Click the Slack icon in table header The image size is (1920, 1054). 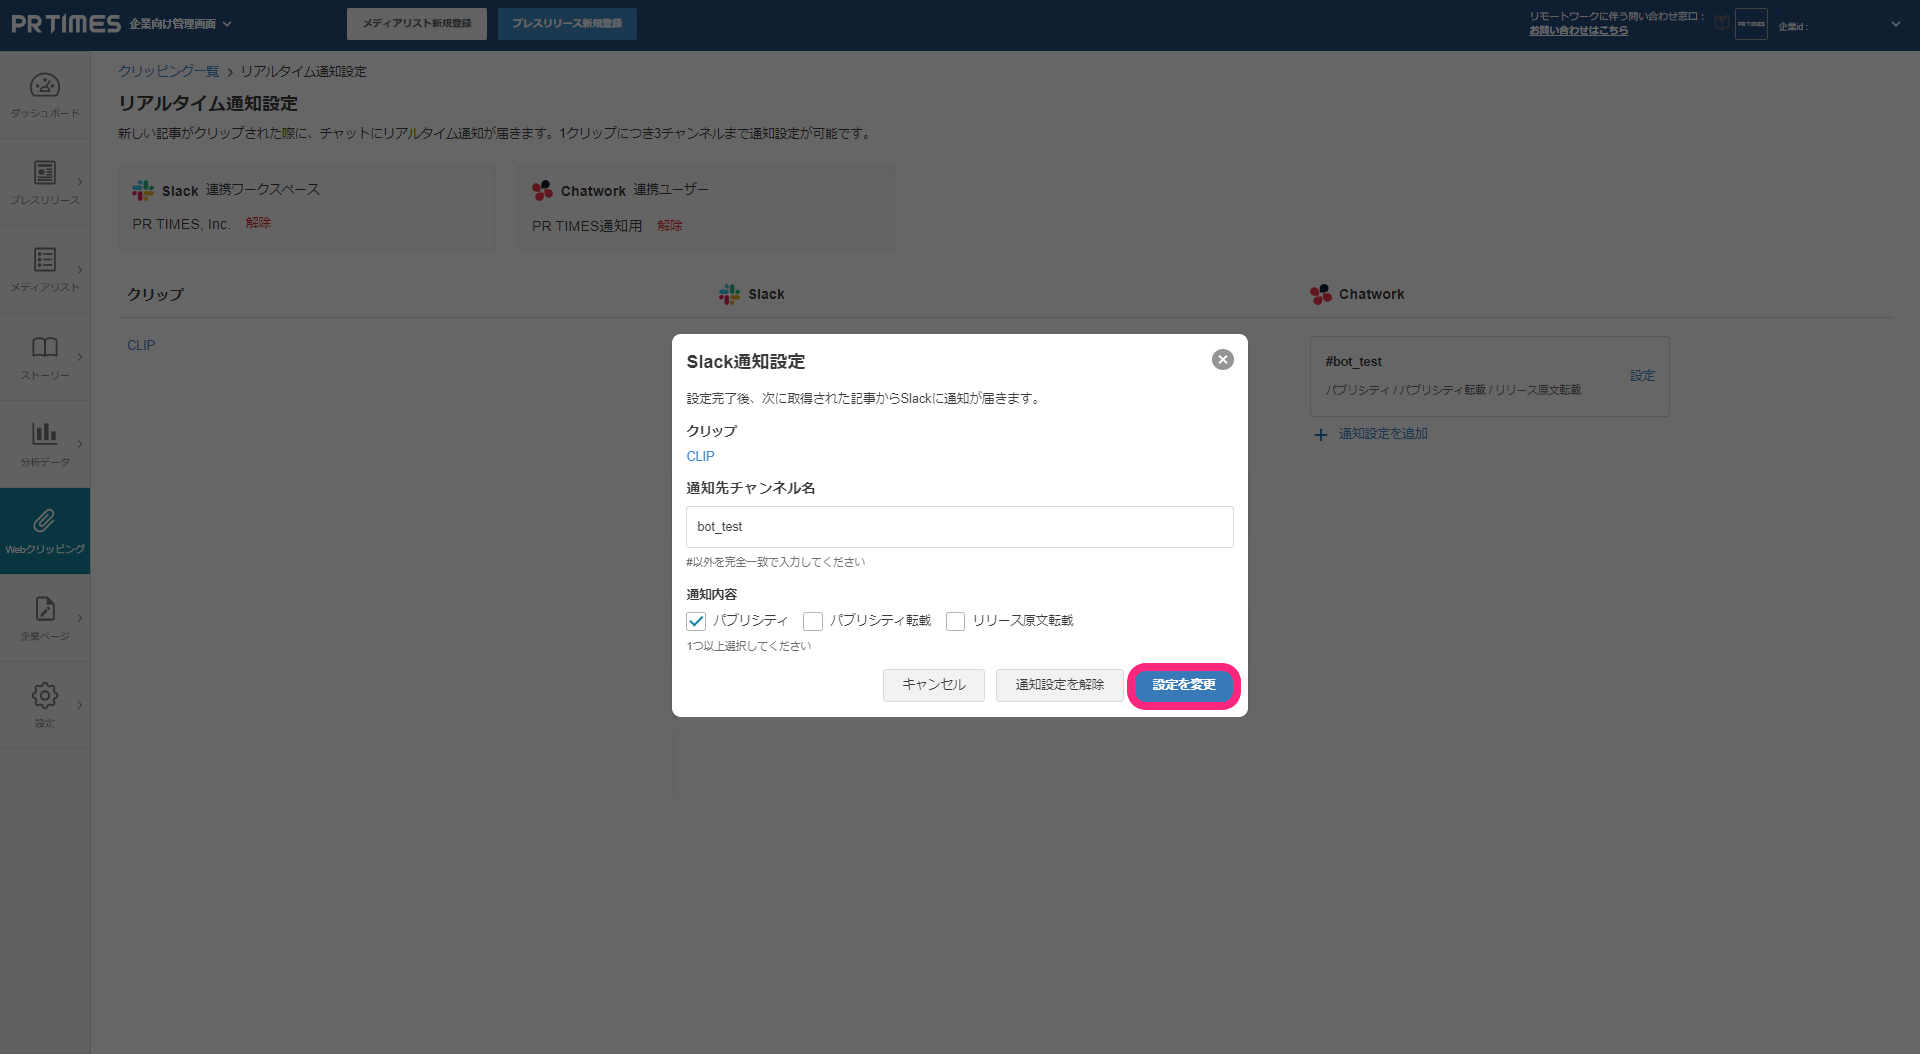pos(729,294)
